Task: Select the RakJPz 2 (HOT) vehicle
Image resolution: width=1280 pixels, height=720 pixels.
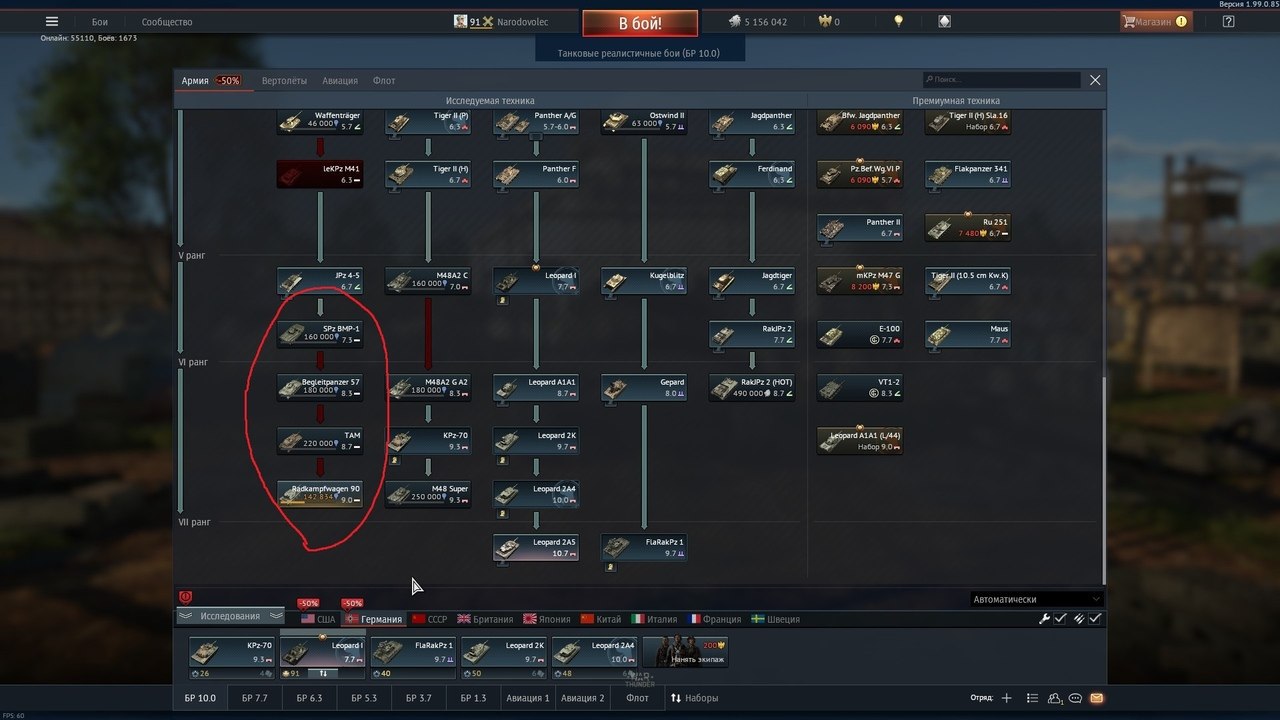Action: [x=752, y=387]
